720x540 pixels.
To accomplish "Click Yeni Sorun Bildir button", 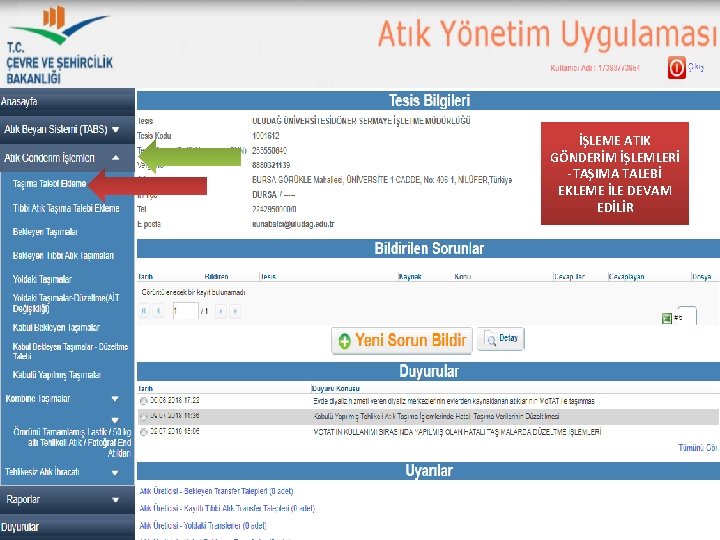I will [x=402, y=340].
